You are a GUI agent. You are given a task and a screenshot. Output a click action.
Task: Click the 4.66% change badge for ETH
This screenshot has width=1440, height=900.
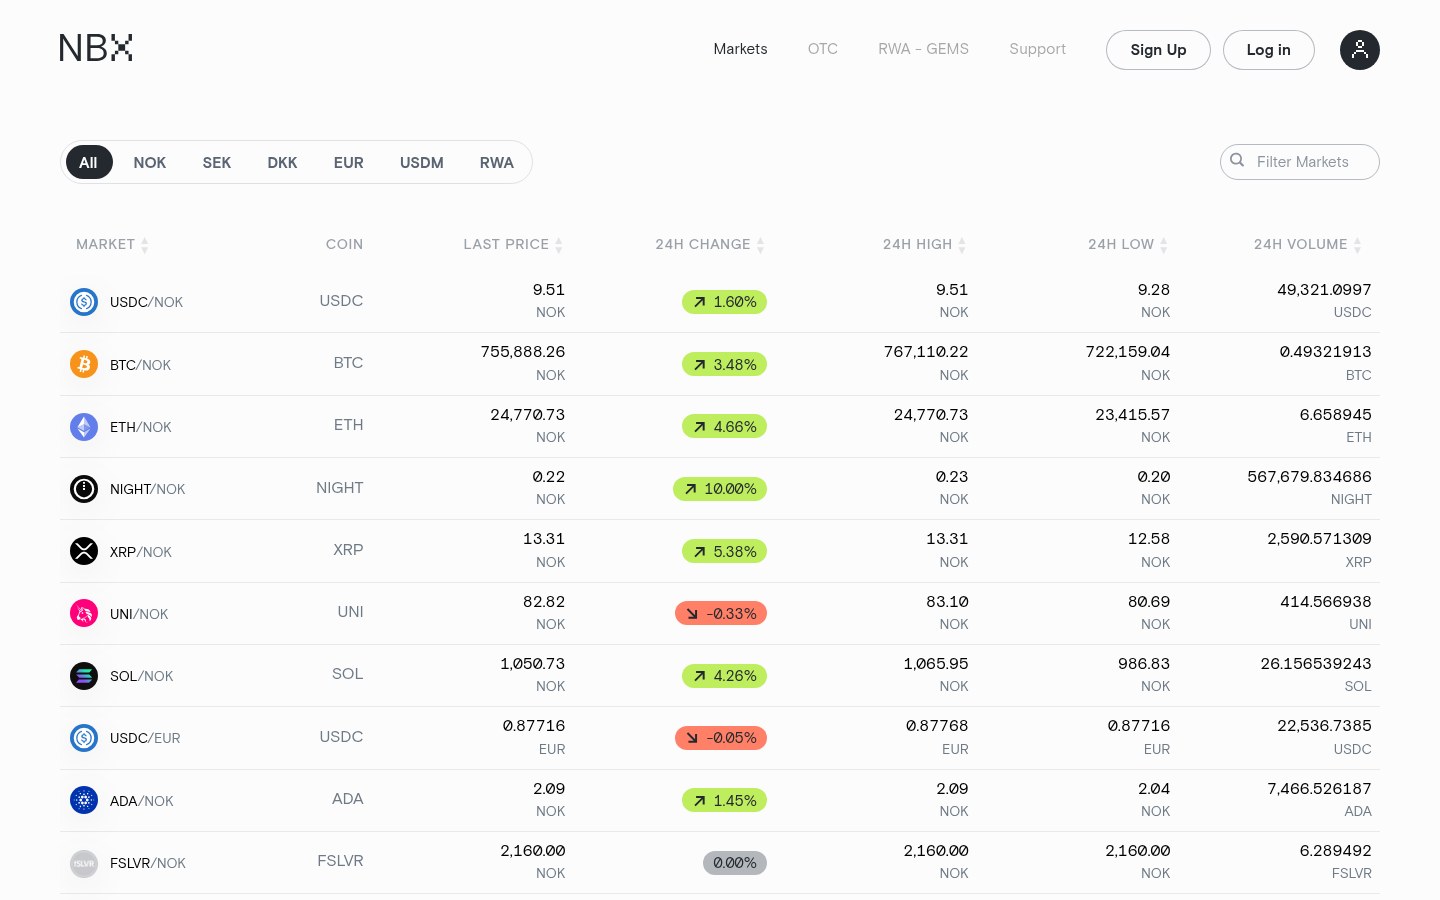click(724, 426)
